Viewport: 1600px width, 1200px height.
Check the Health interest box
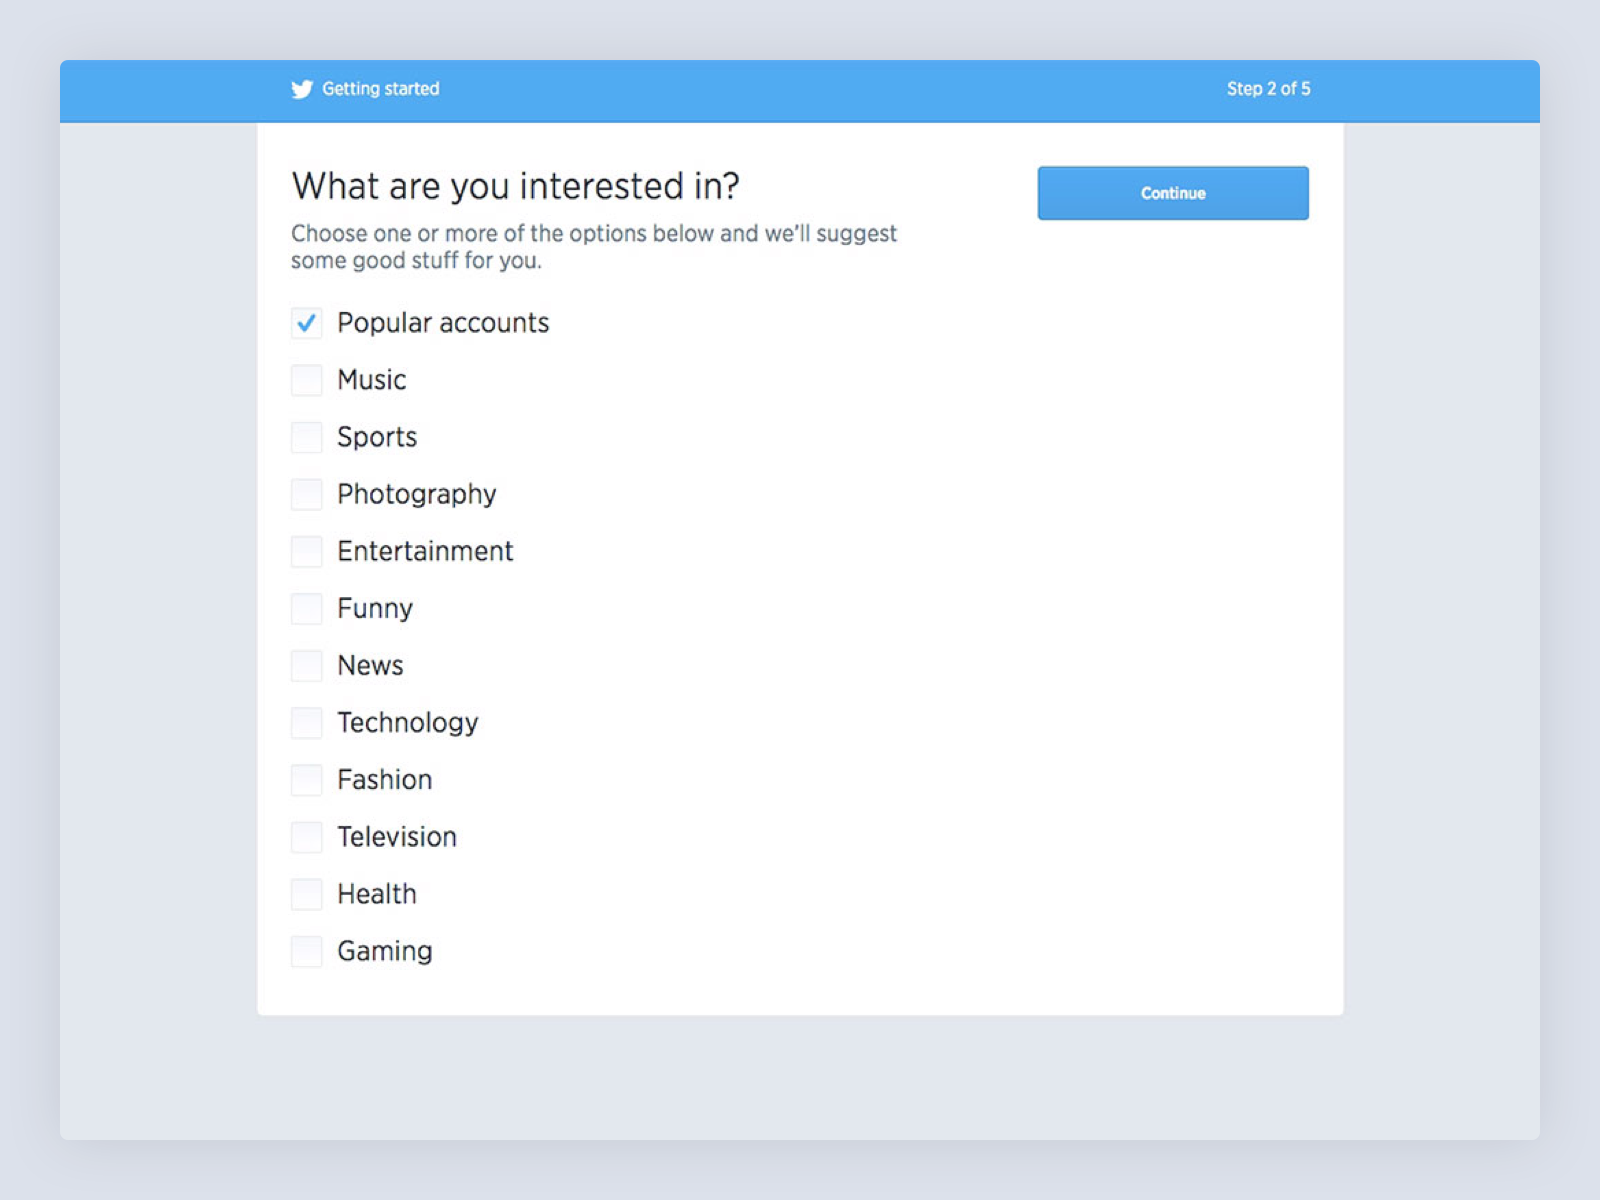306,894
